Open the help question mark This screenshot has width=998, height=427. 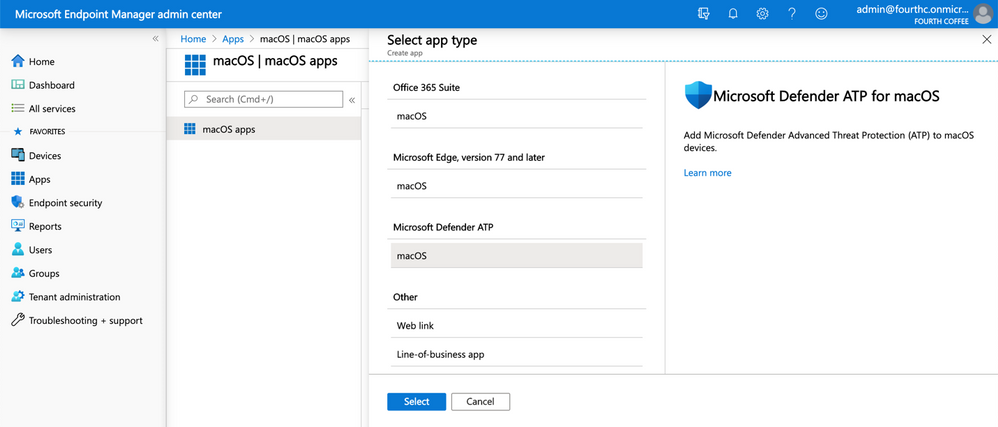coord(792,13)
